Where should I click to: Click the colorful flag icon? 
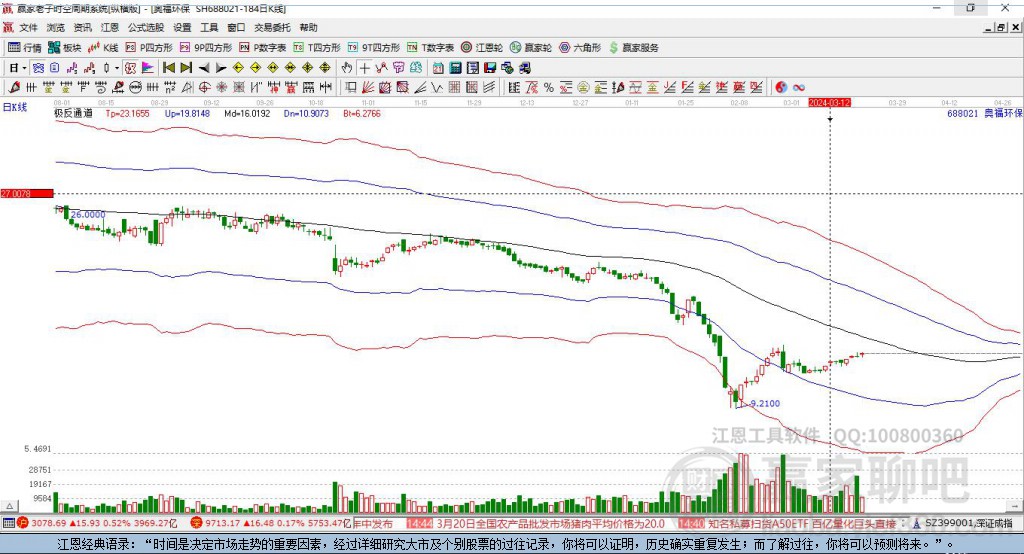[x=148, y=68]
